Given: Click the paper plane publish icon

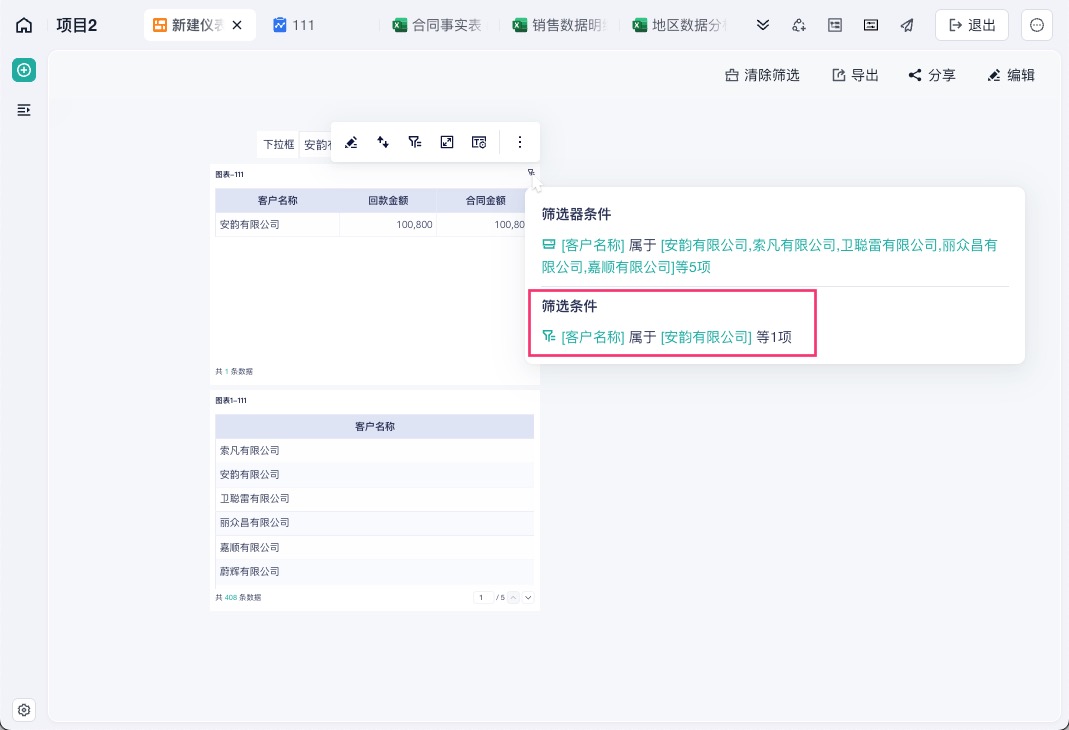Looking at the screenshot, I should [x=907, y=25].
